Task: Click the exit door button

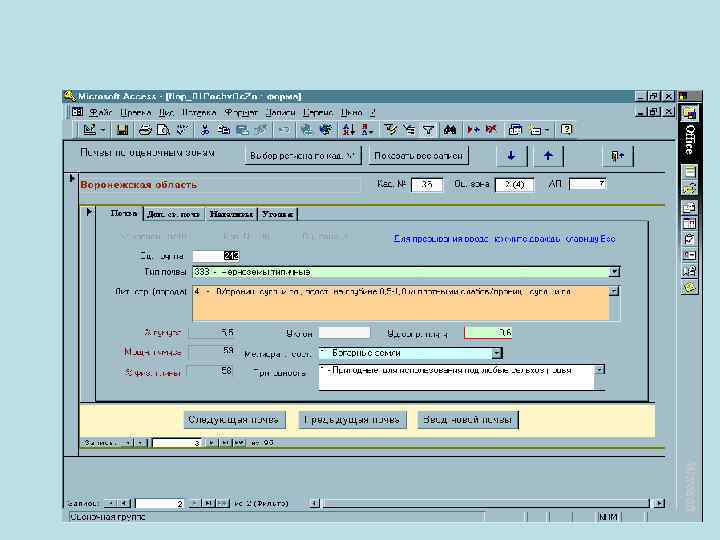Action: coord(617,156)
